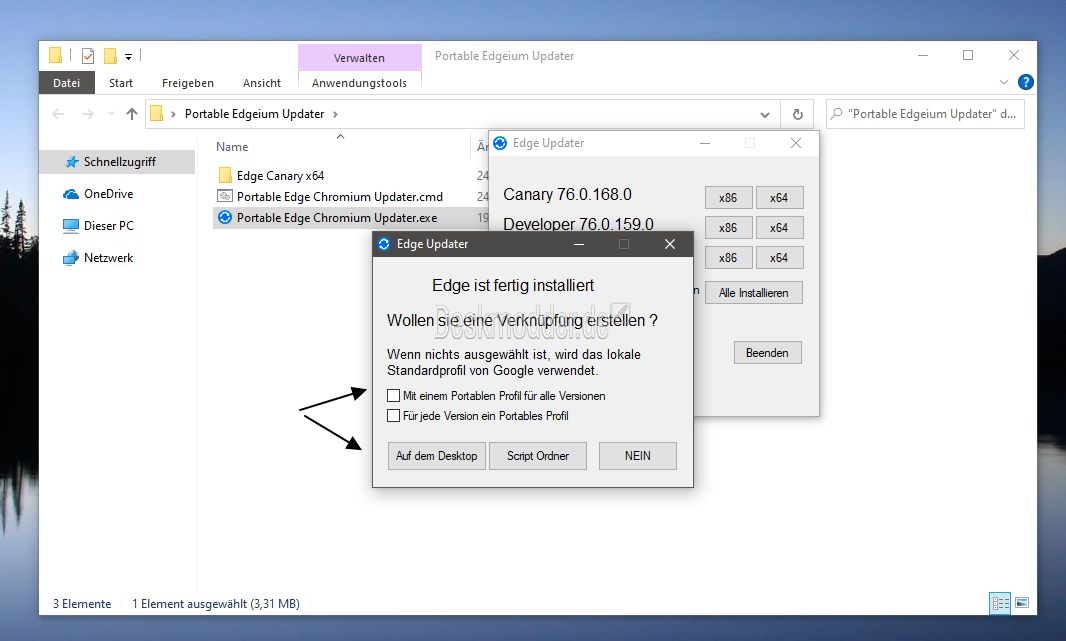
Task: Click the .exe file updater icon
Action: coord(224,218)
